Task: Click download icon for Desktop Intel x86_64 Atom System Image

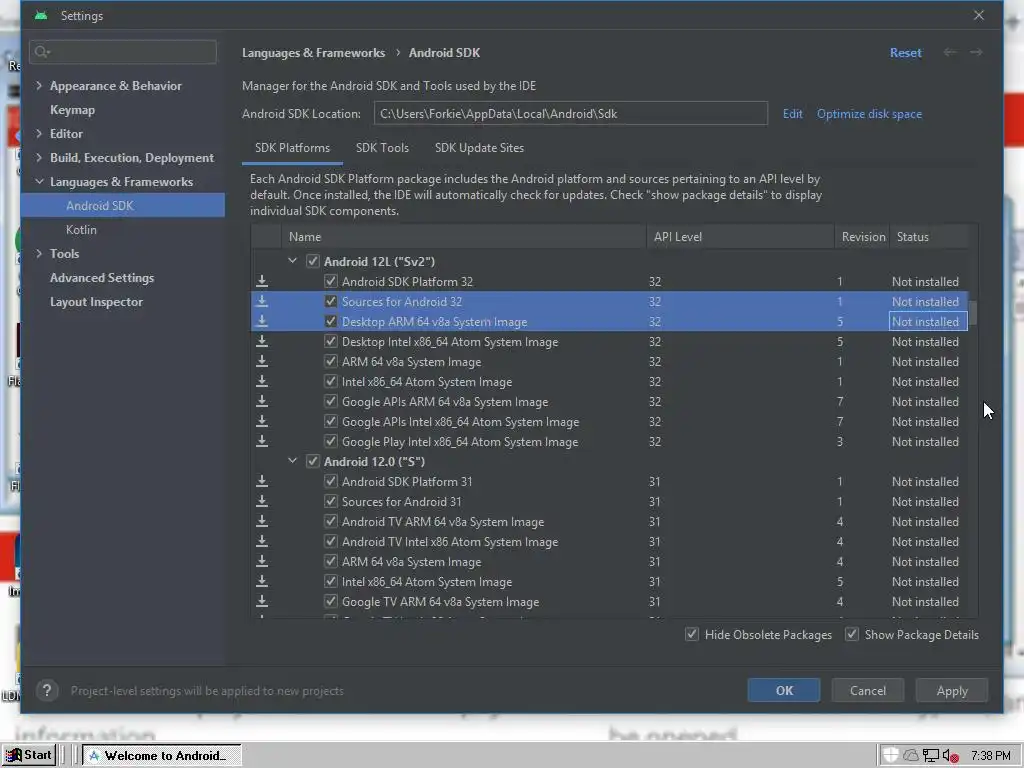Action: (262, 342)
